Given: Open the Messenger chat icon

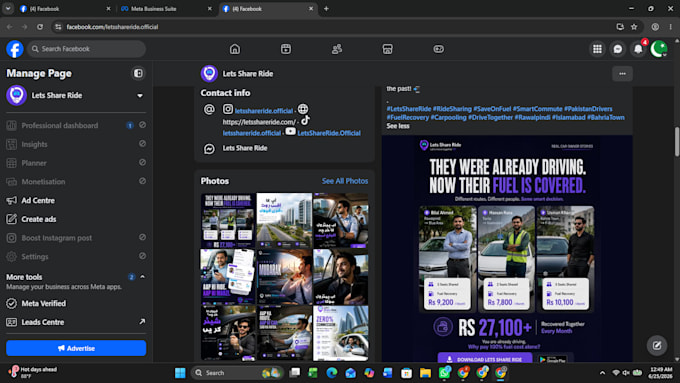Looking at the screenshot, I should pos(618,49).
